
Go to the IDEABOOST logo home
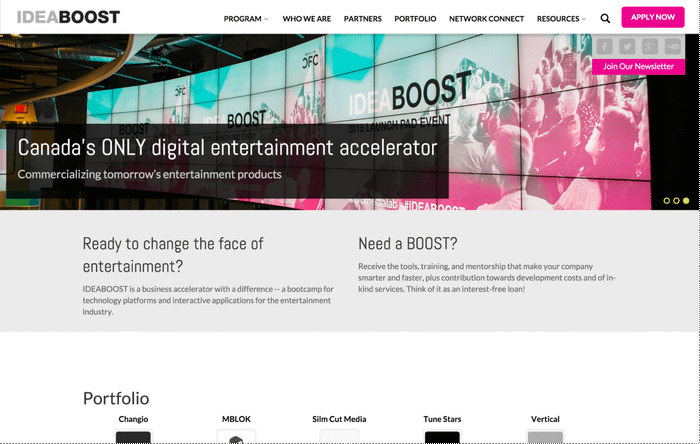tap(68, 17)
